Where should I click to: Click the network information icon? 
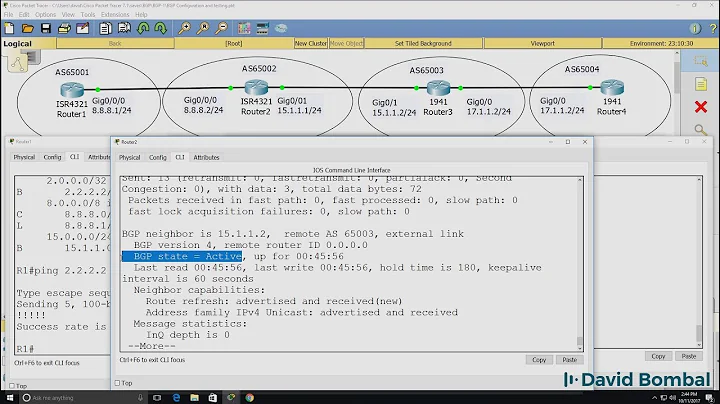pos(695,28)
